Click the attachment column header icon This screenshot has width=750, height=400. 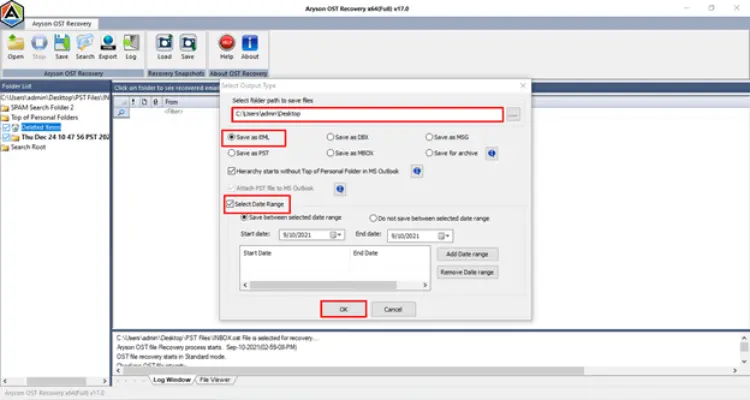155,102
